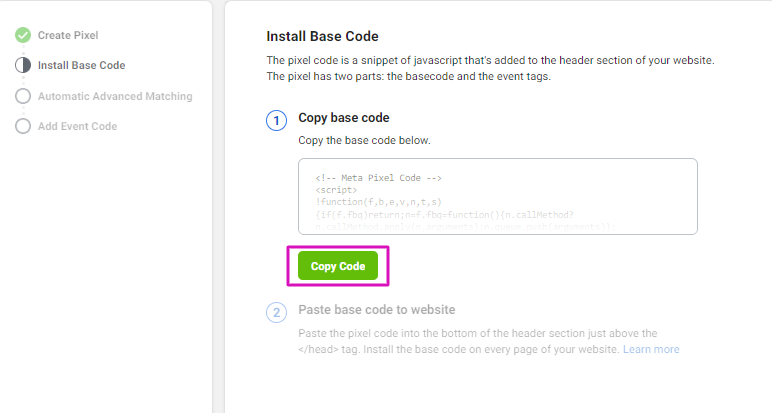This screenshot has height=413, width=772.
Task: Click the empty circle for Automatic Advanced Matching
Action: pyautogui.click(x=23, y=96)
